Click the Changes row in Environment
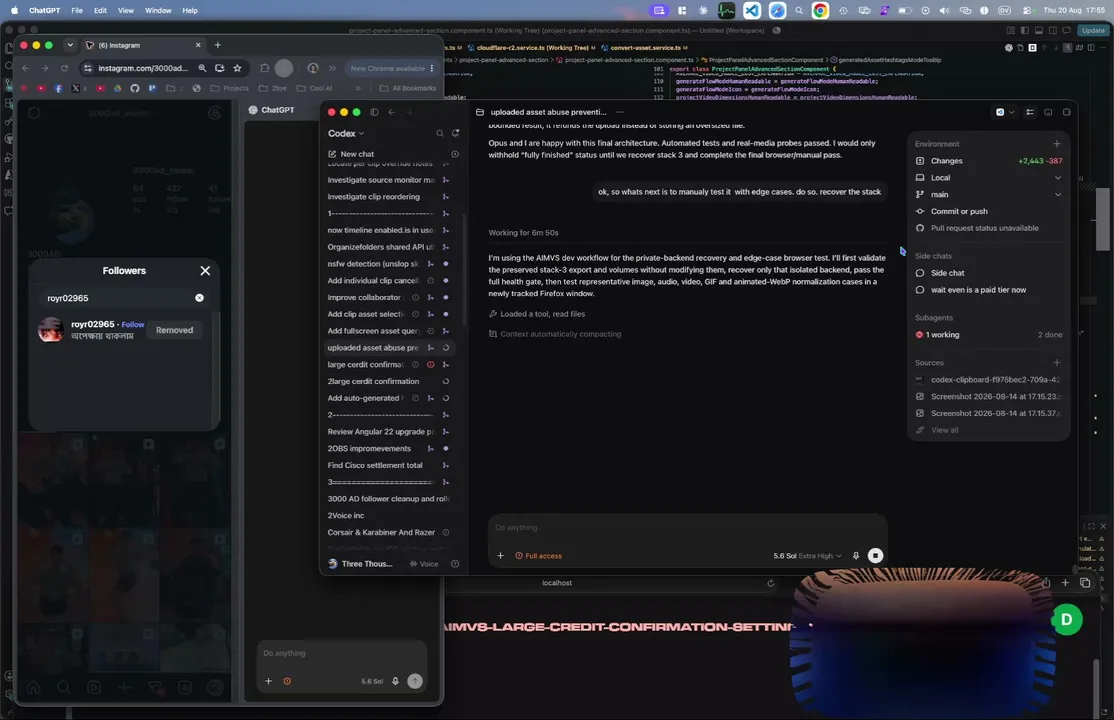The height and width of the screenshot is (720, 1114). coord(988,161)
